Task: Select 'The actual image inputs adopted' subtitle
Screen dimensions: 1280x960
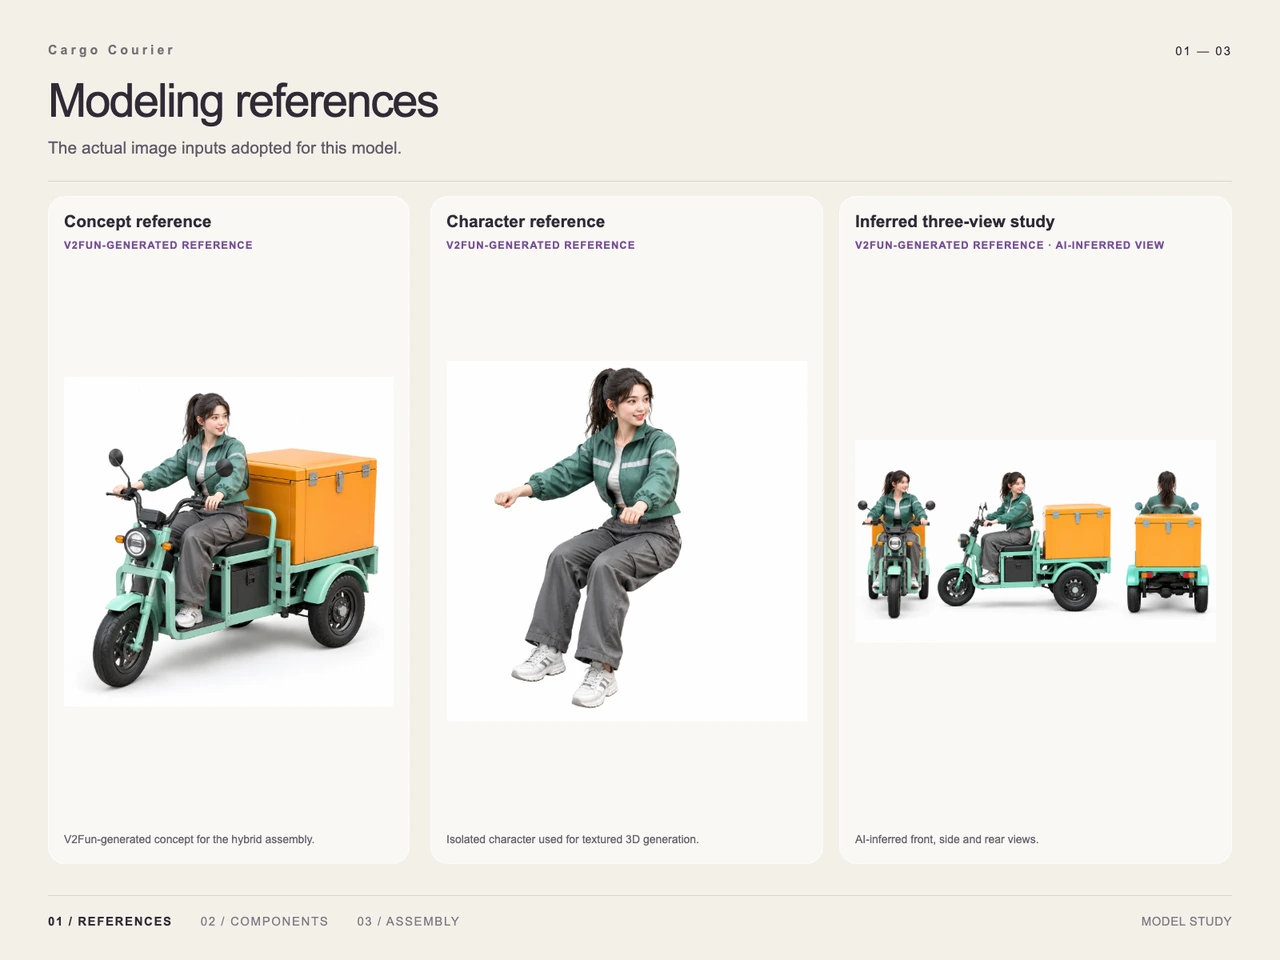Action: (225, 148)
